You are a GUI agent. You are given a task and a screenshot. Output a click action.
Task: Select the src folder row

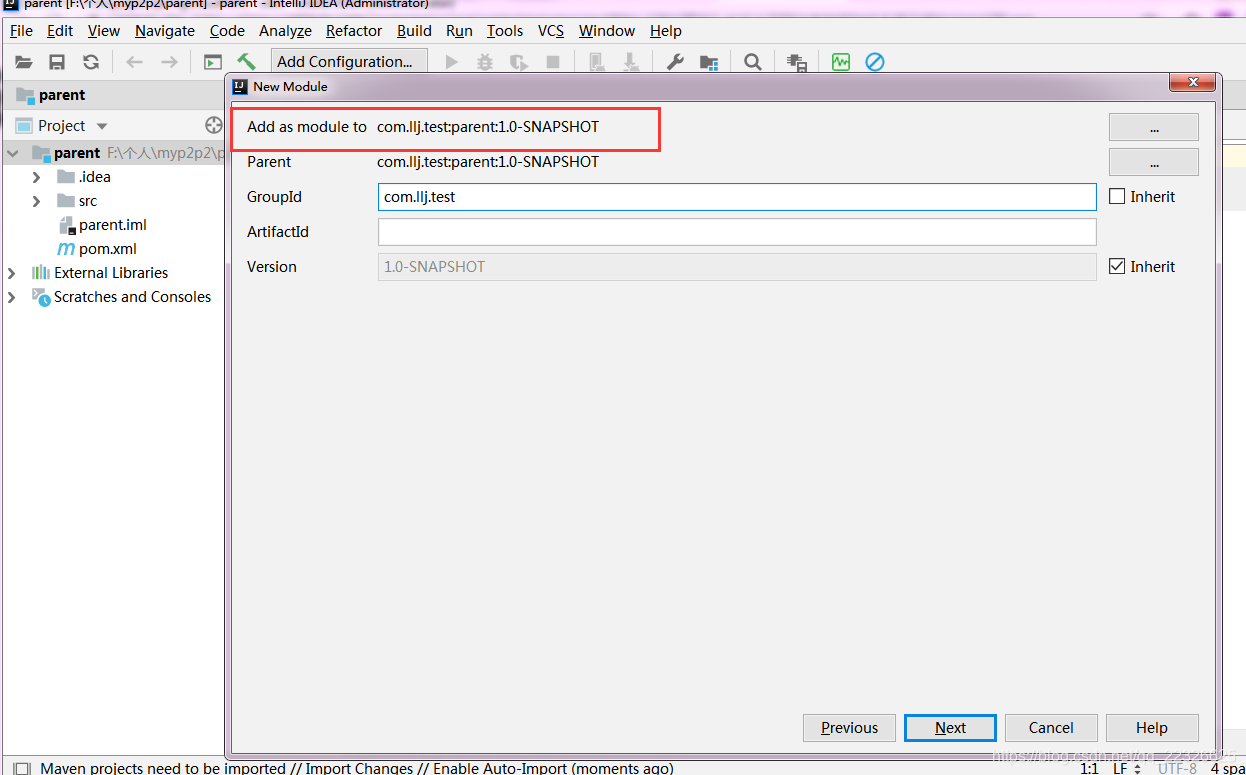coord(112,201)
